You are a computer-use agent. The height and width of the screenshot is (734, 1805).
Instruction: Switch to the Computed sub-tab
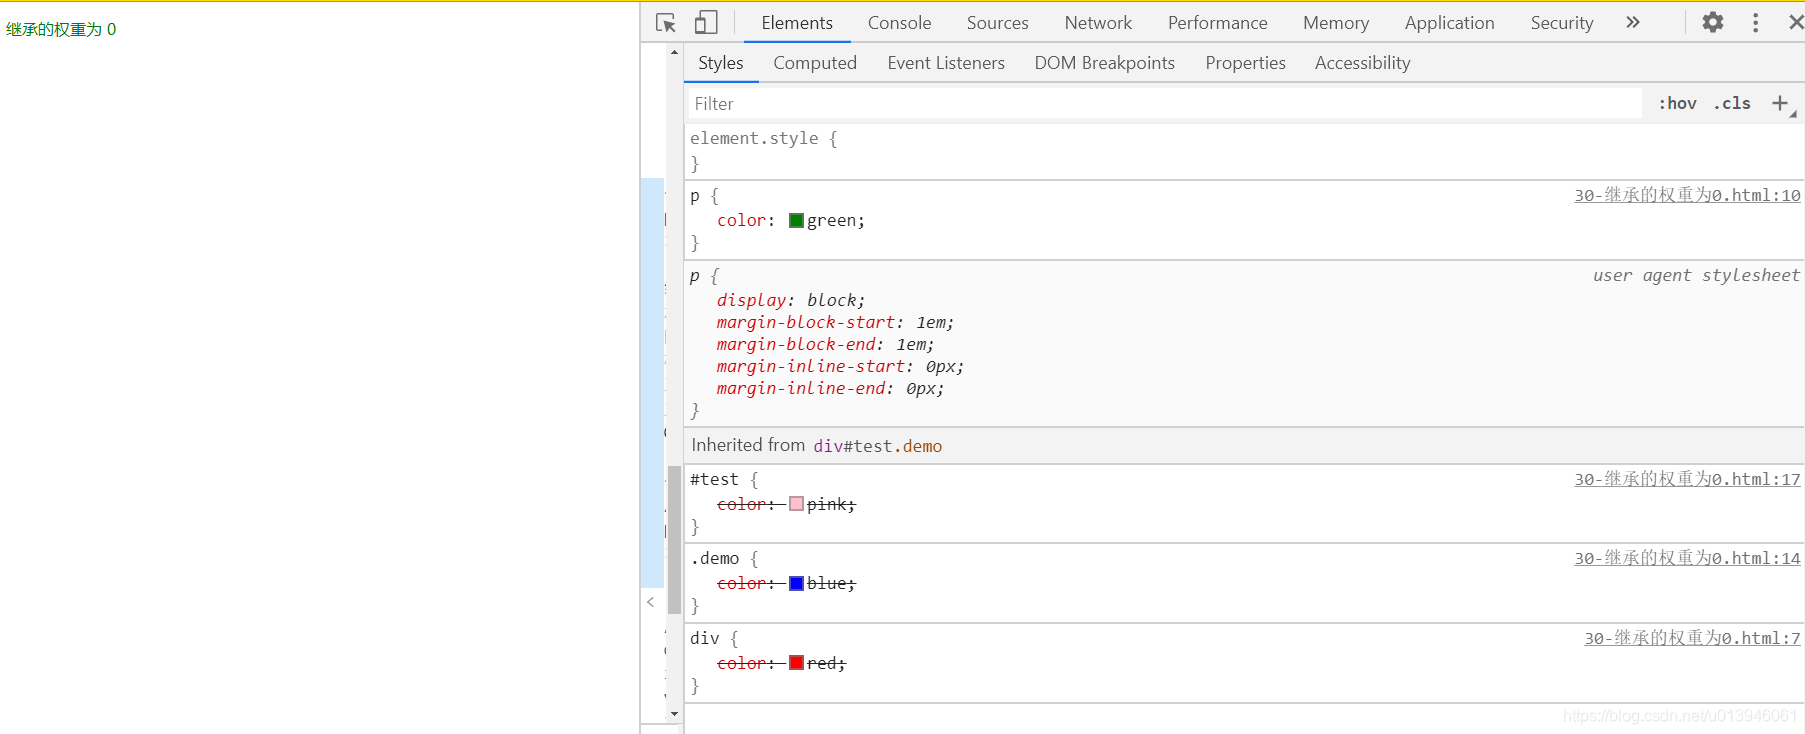tap(815, 63)
